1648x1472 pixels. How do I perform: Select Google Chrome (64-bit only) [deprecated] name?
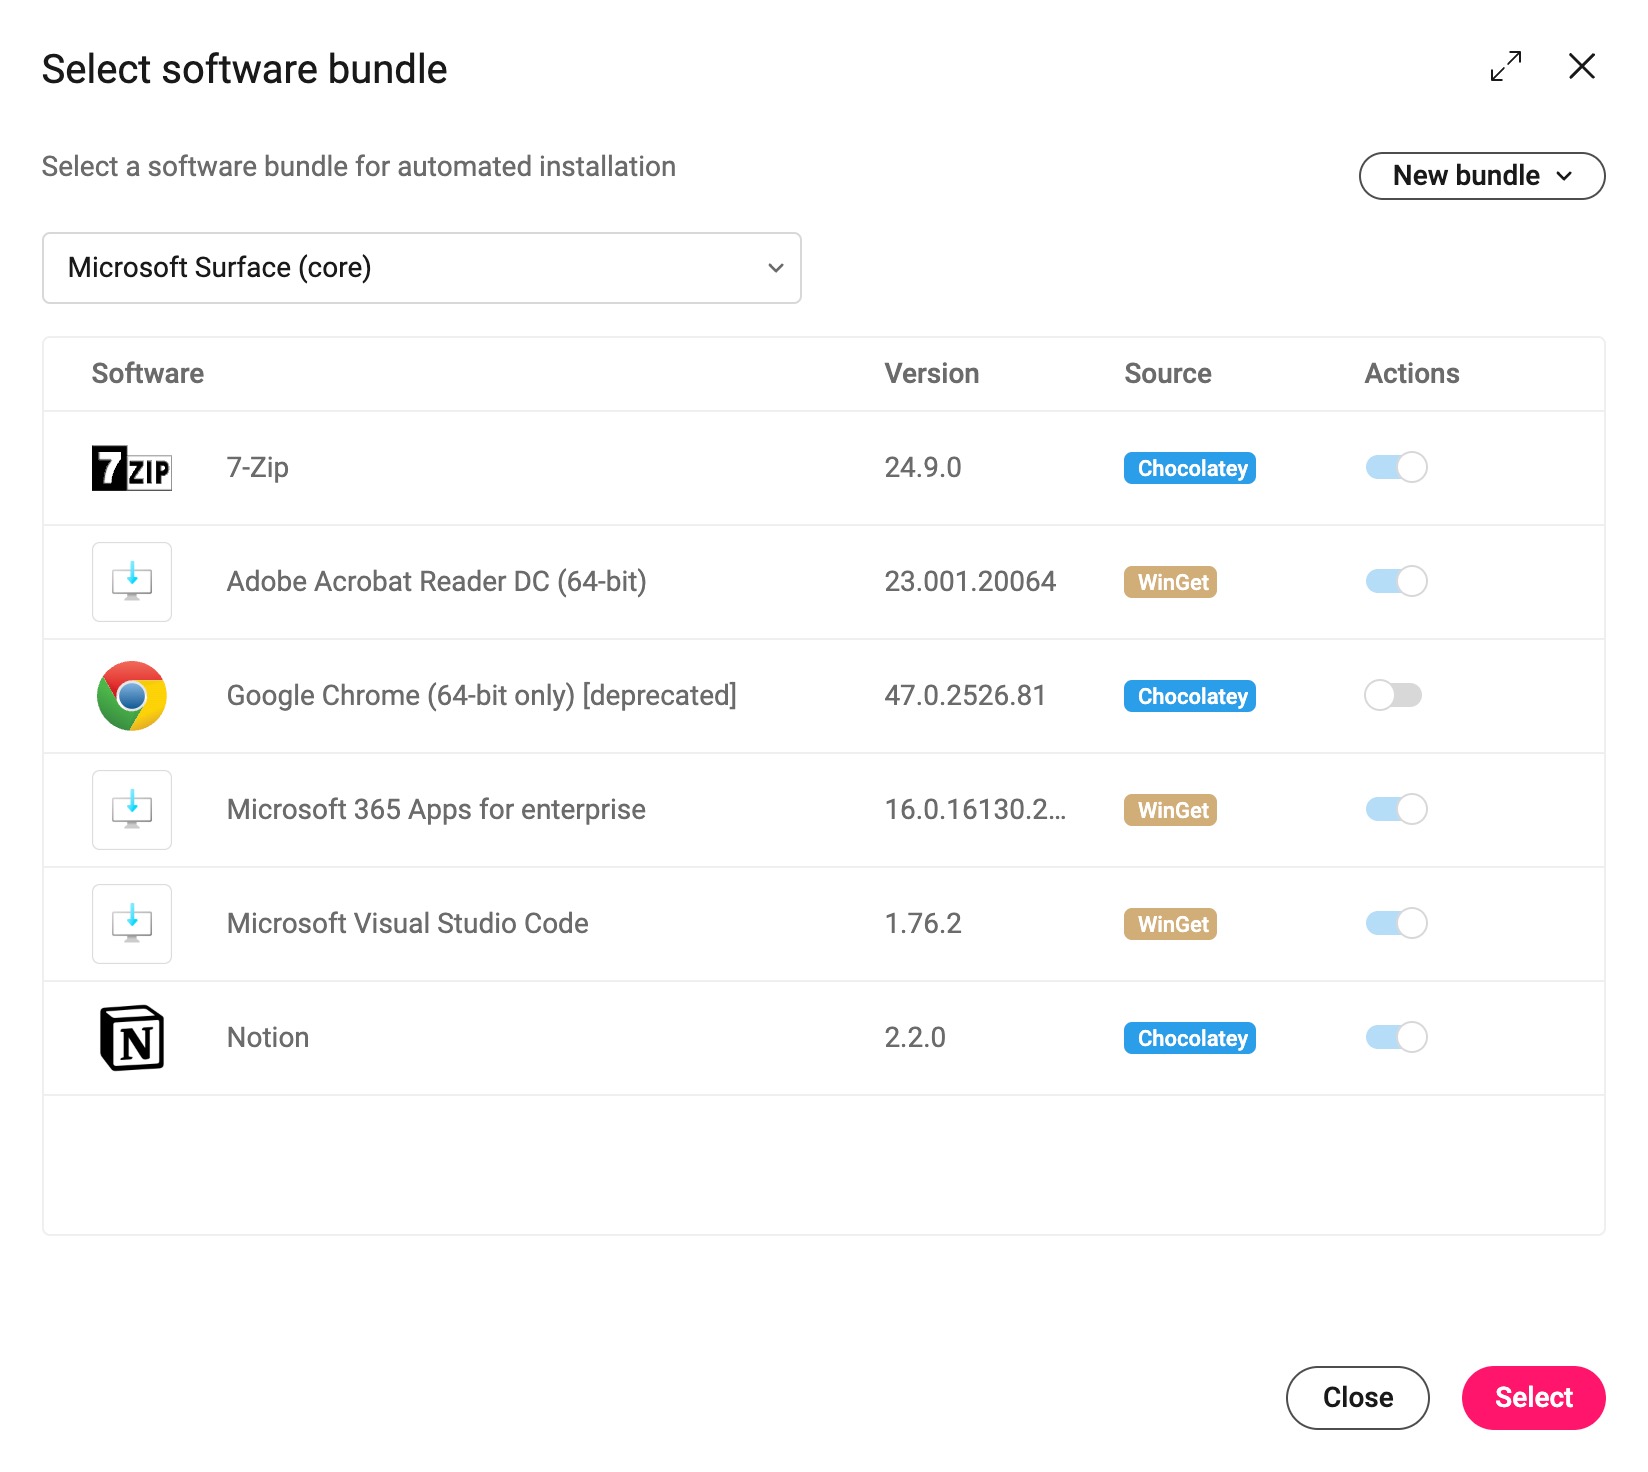pos(482,696)
